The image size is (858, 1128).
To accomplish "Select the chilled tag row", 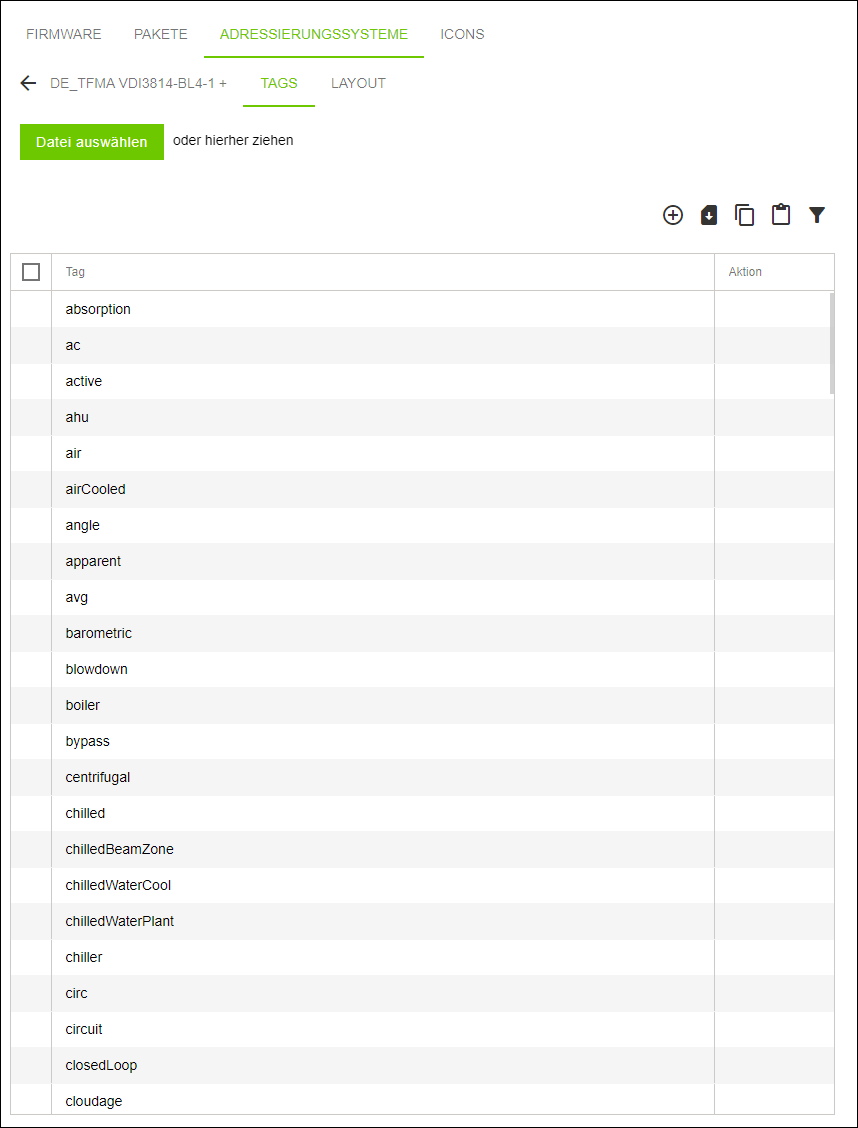I will coord(422,813).
